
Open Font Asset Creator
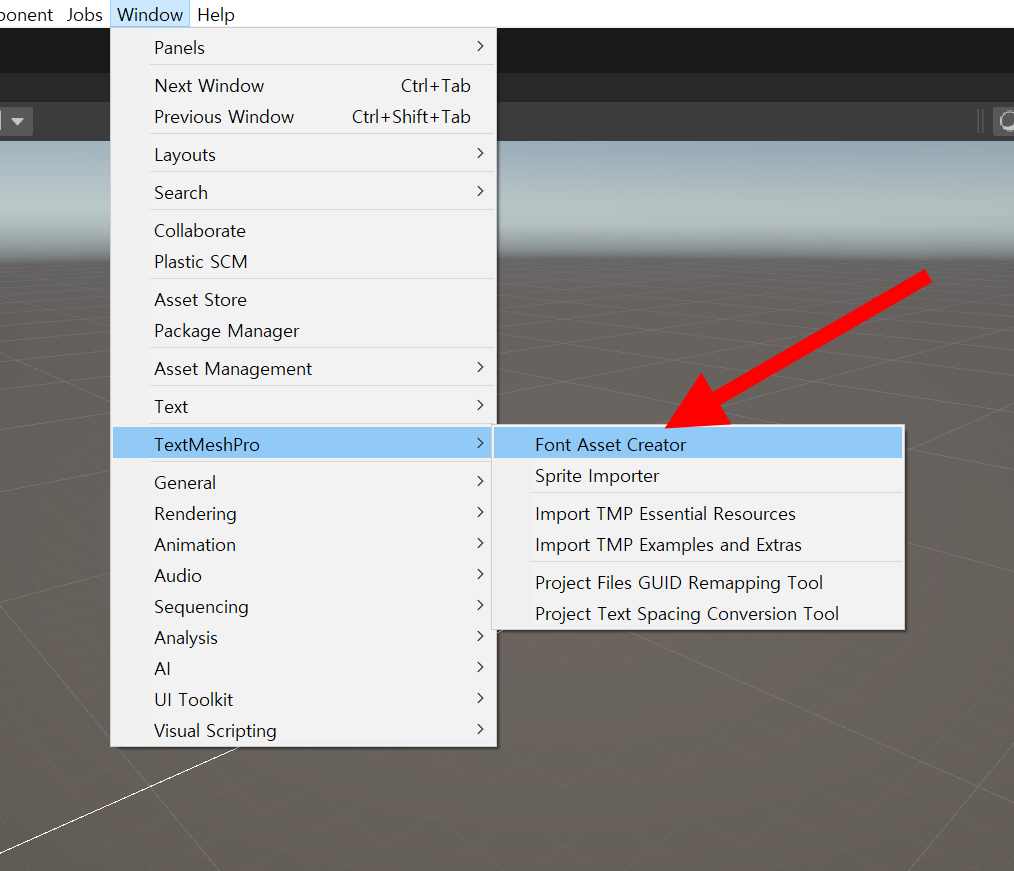[x=698, y=444]
